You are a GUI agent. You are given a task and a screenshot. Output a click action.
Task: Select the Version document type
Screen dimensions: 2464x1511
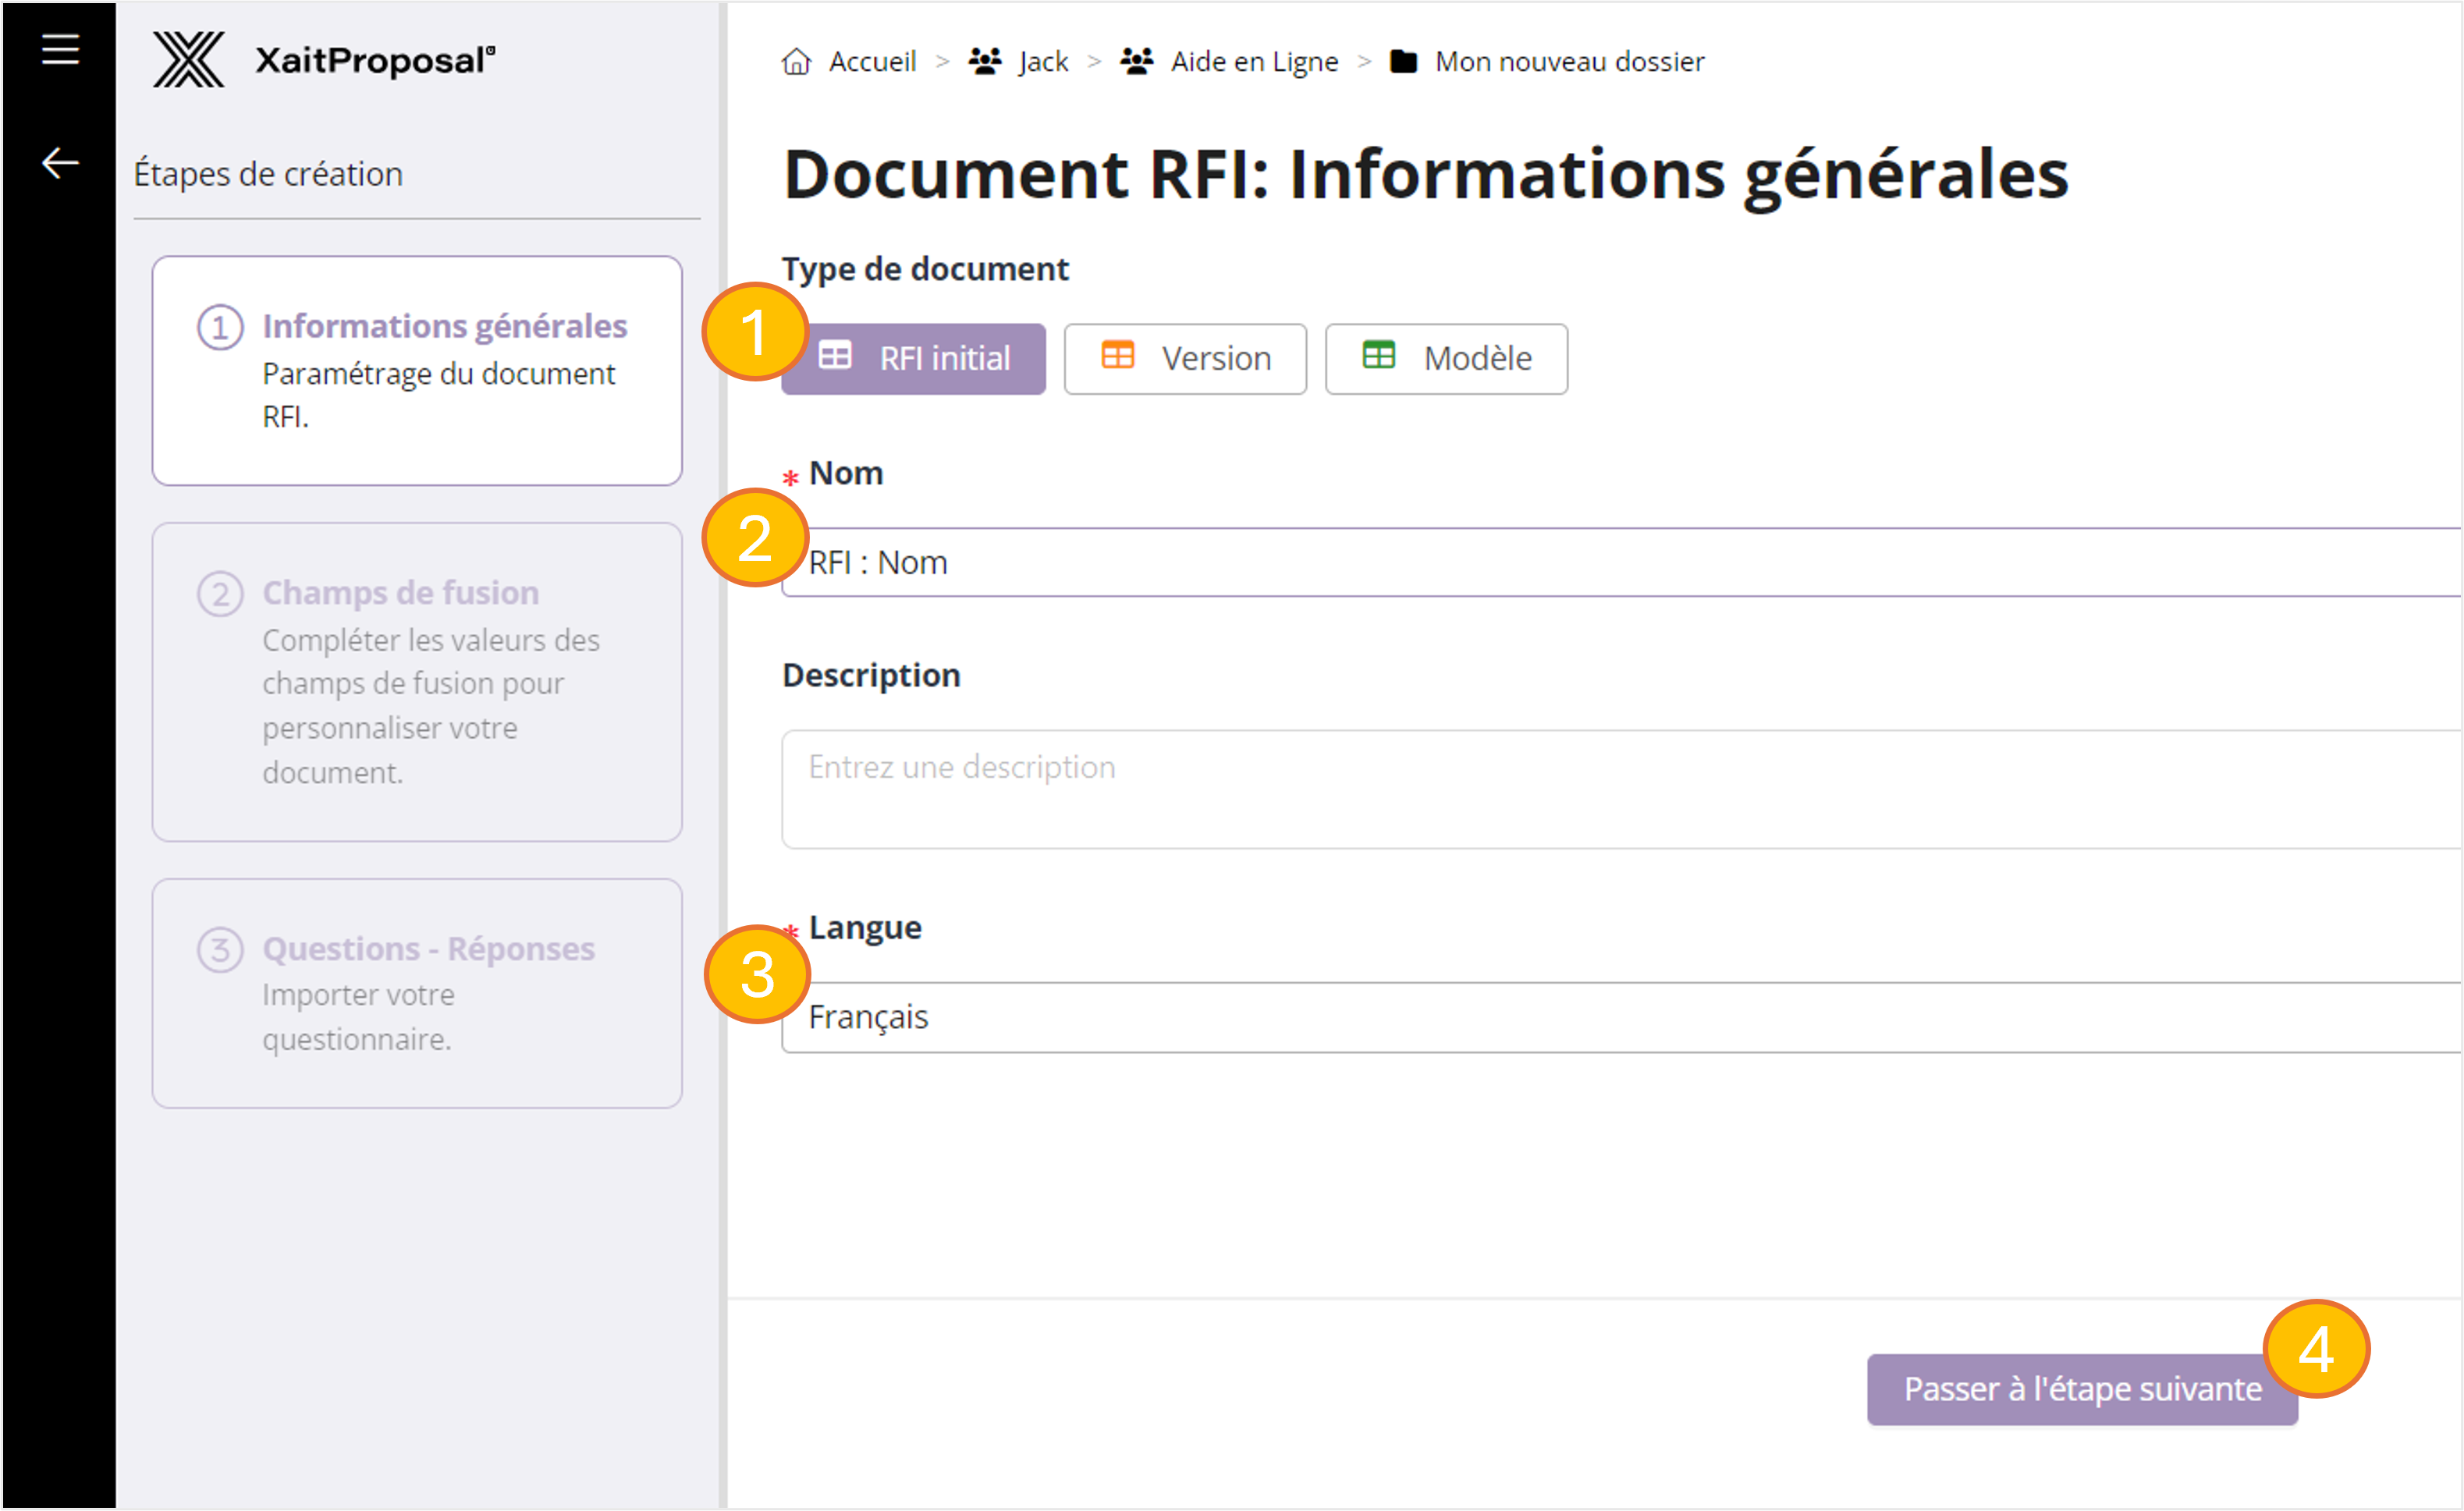pyautogui.click(x=1185, y=358)
